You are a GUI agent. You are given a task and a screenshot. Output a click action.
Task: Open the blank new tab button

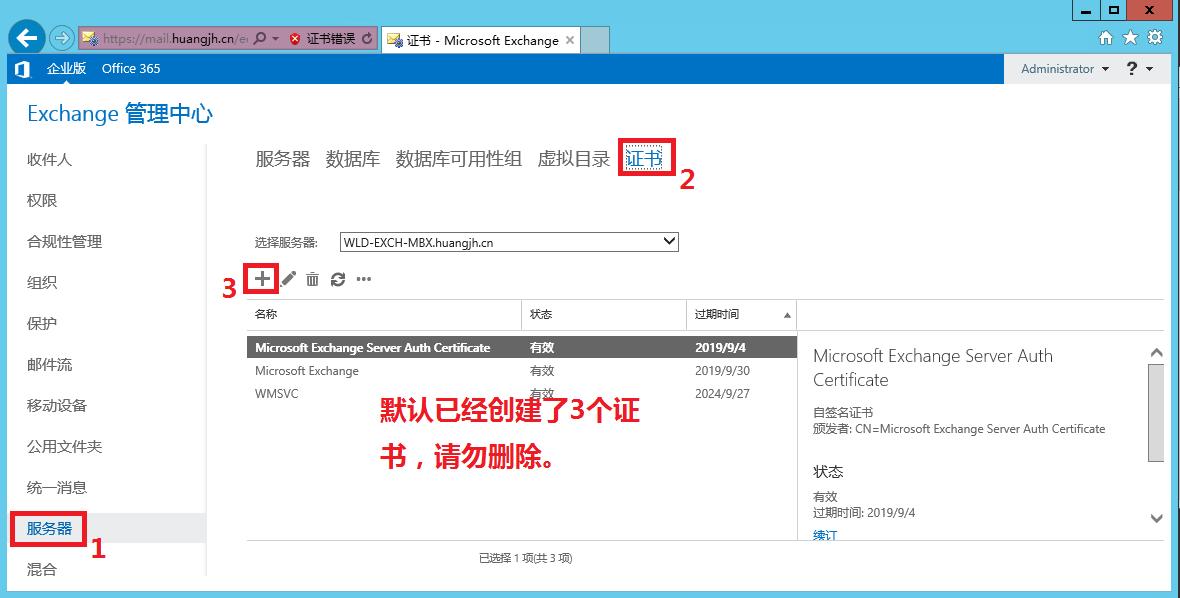click(x=595, y=40)
